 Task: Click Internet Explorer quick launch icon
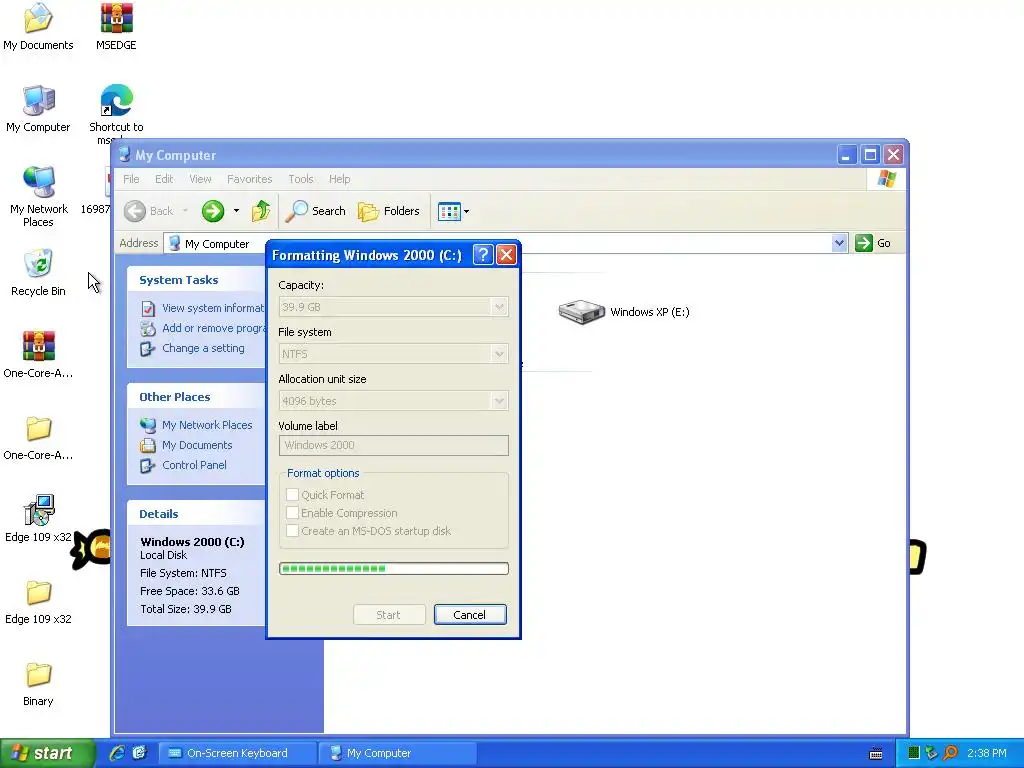click(117, 753)
